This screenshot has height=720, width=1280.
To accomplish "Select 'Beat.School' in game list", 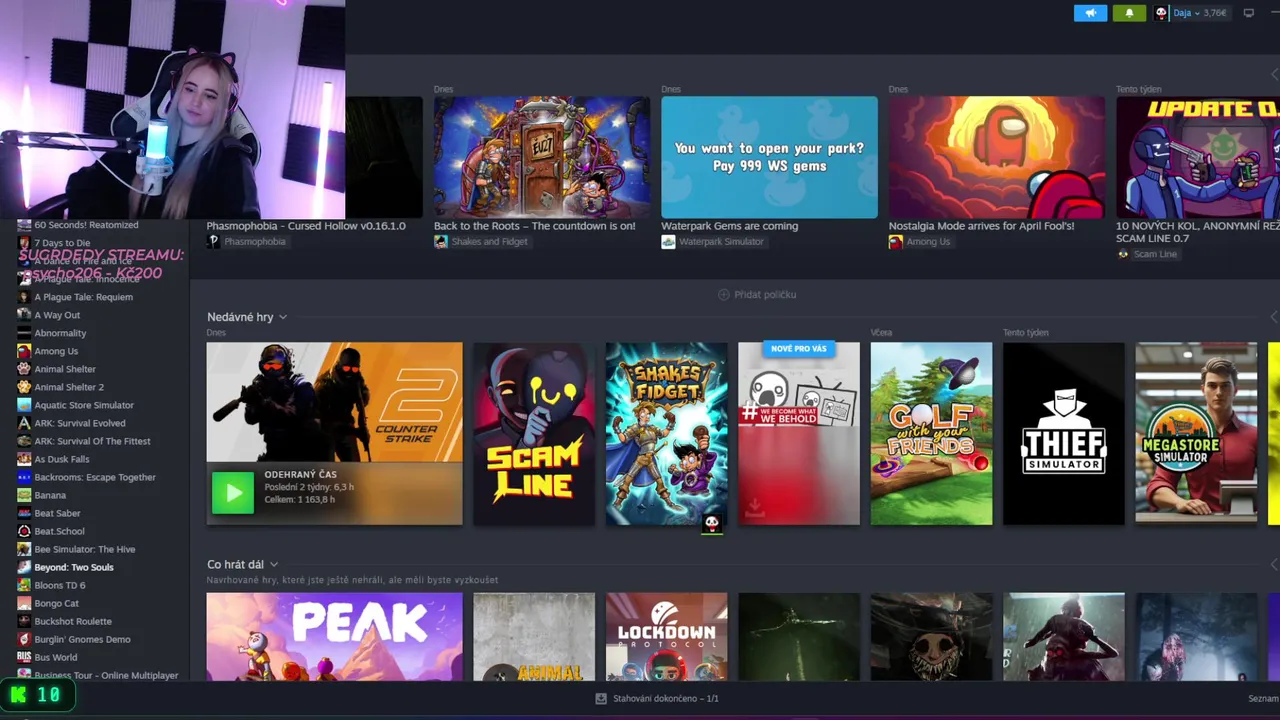I will 59,531.
